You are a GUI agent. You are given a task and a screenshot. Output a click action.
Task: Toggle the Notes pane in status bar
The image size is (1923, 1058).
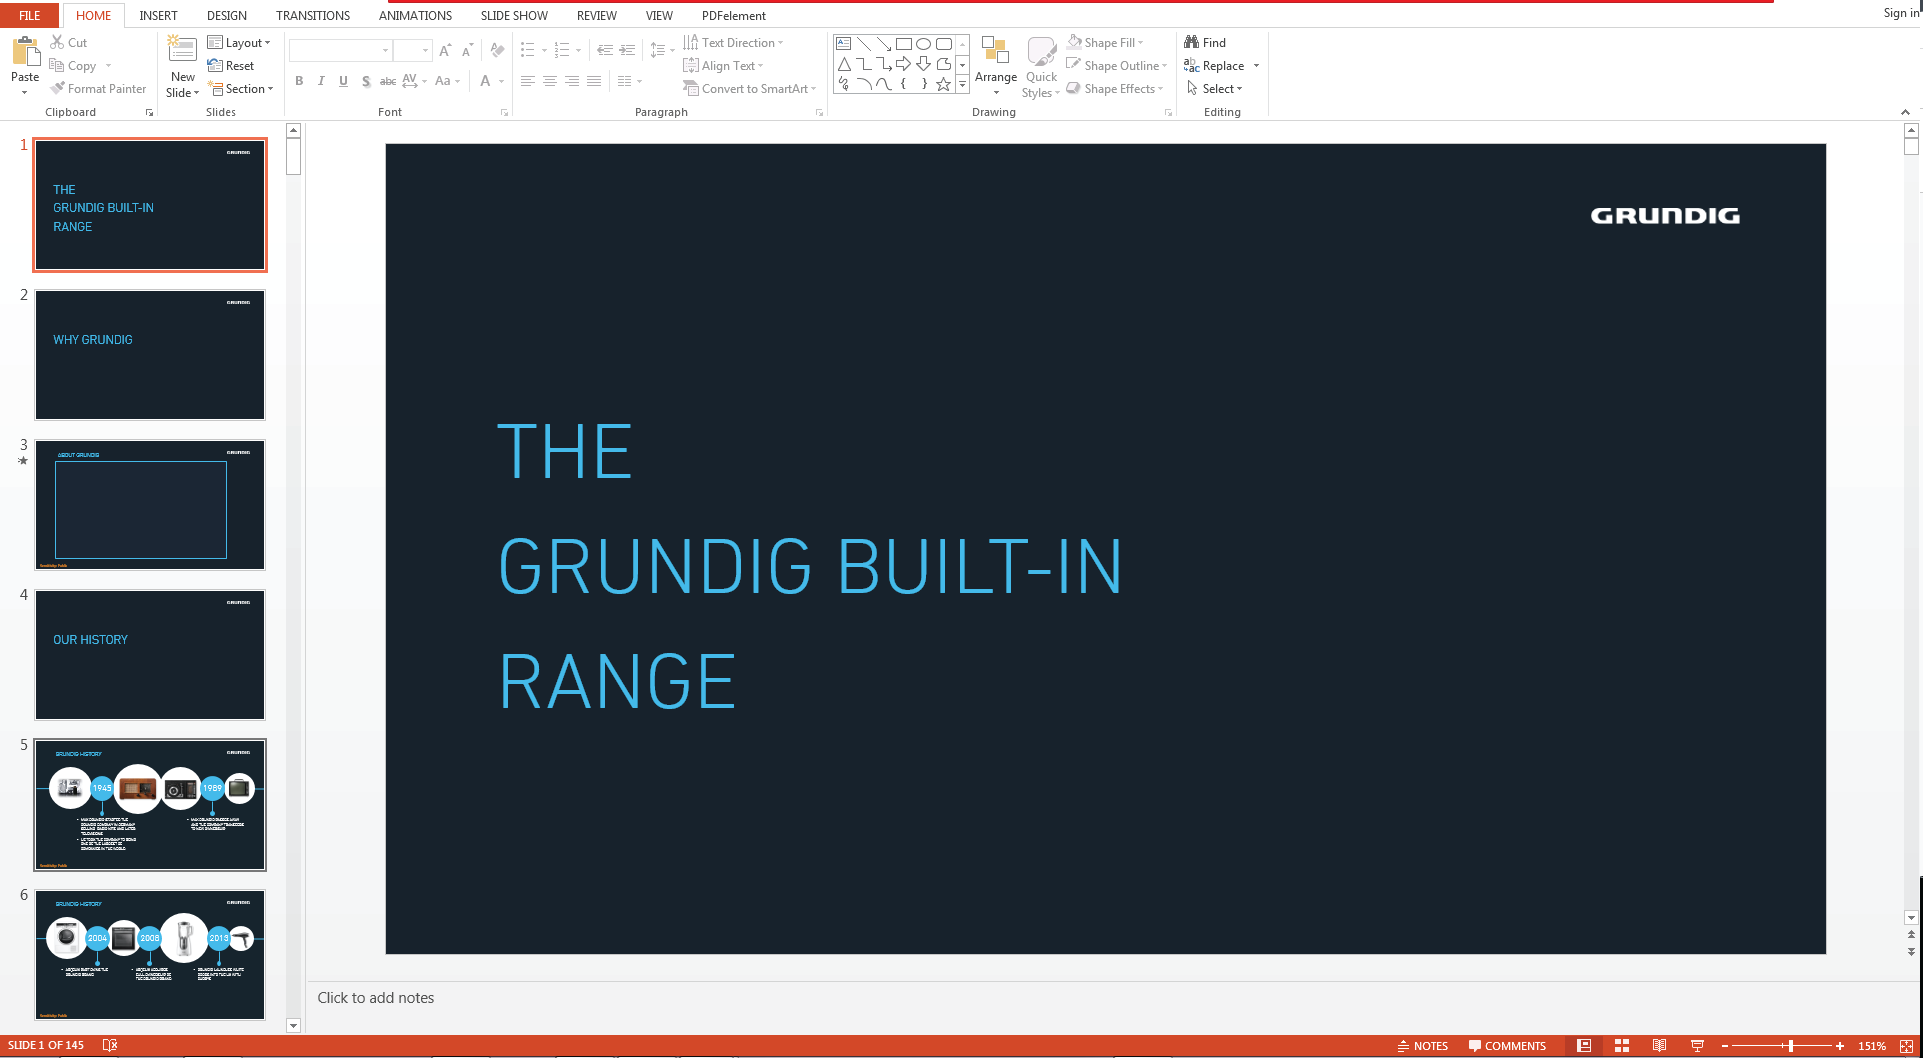1422,1046
